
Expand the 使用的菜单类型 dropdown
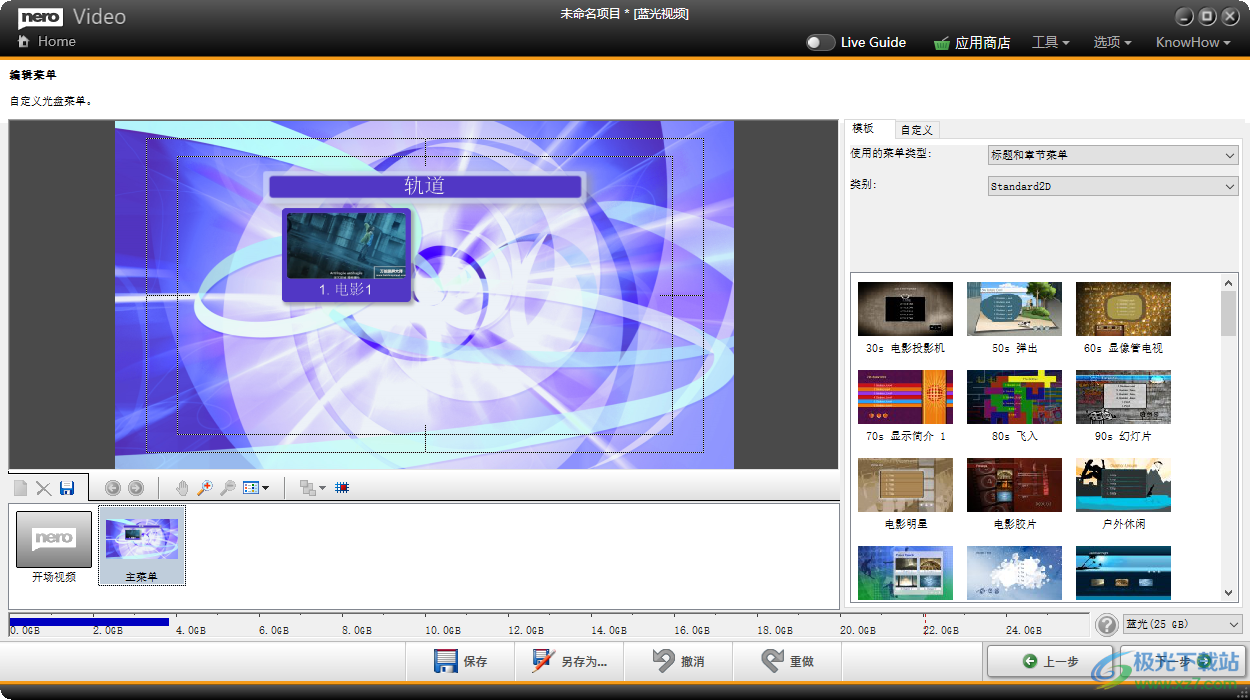pos(1113,155)
